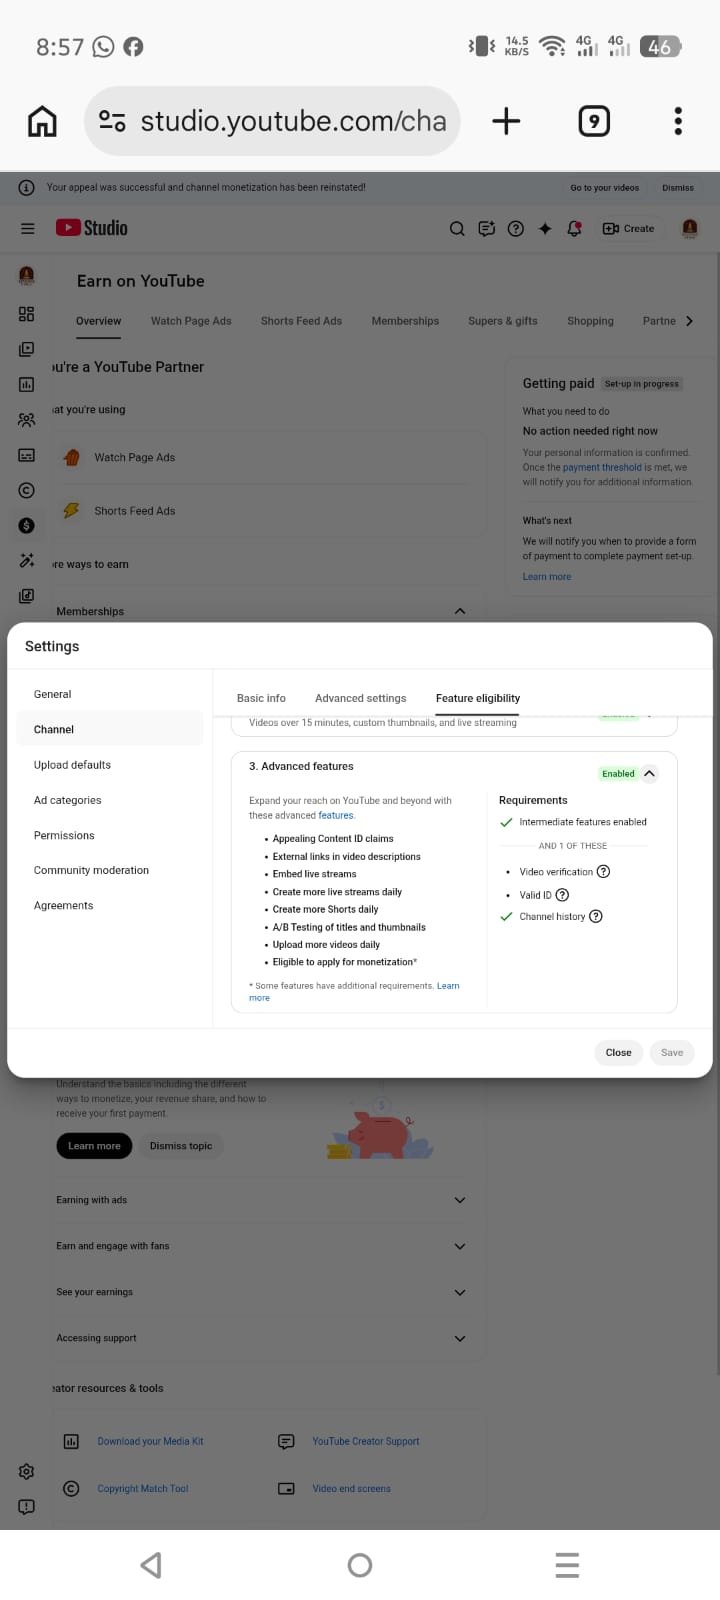Open the hamburger navigation menu
Screen dimensions: 720x1600
coord(27,228)
